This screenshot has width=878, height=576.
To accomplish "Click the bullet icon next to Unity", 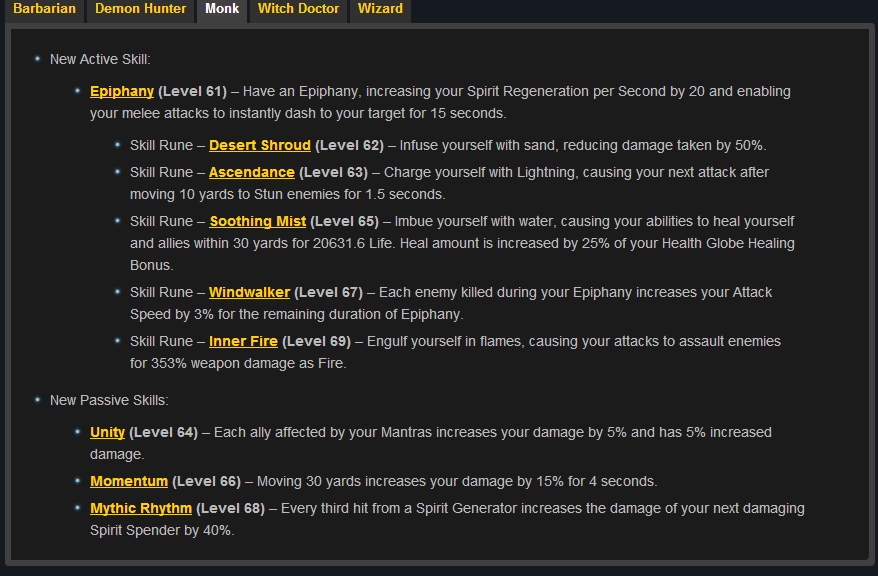I will [x=78, y=432].
